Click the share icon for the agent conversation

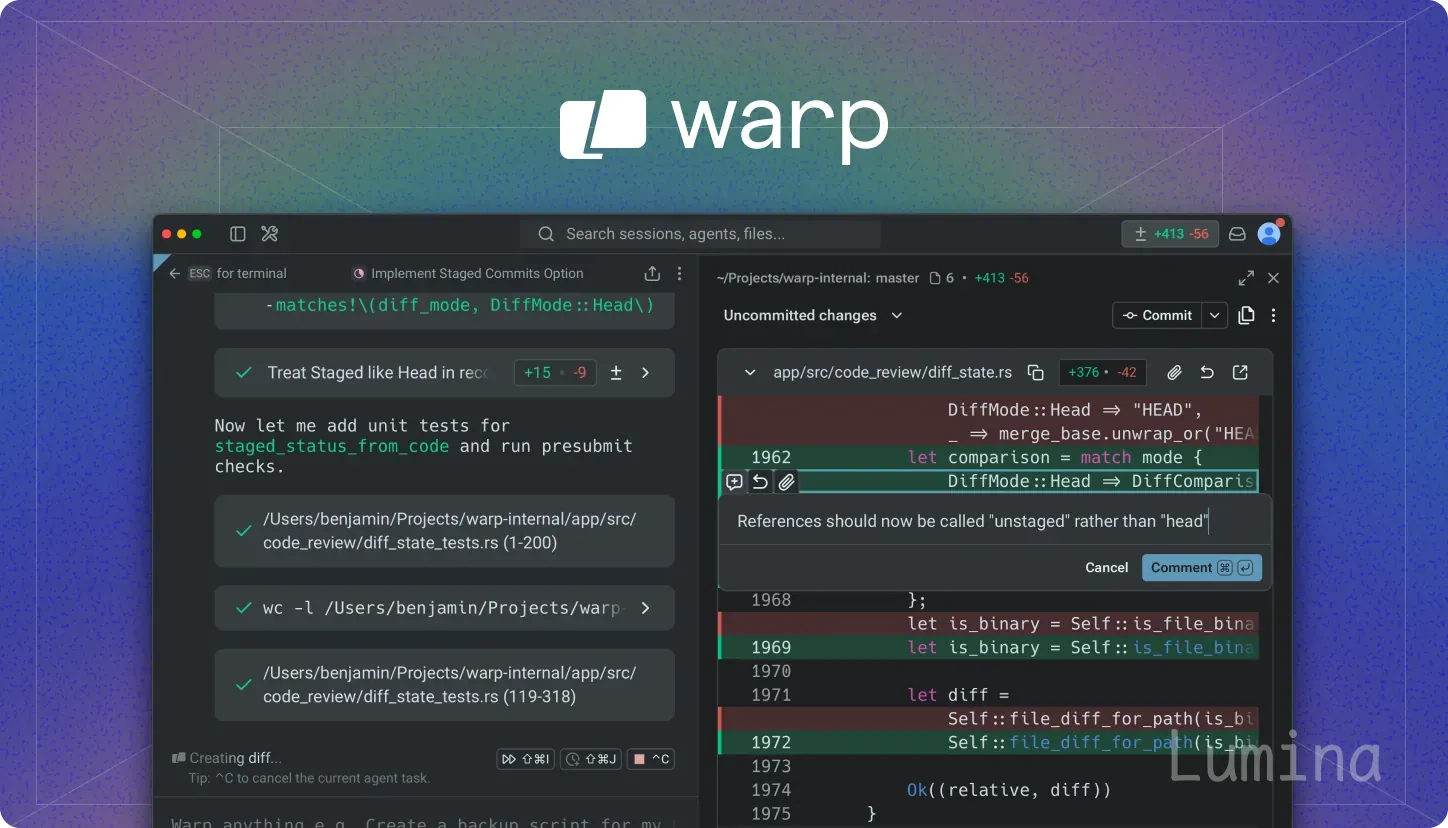click(x=652, y=273)
